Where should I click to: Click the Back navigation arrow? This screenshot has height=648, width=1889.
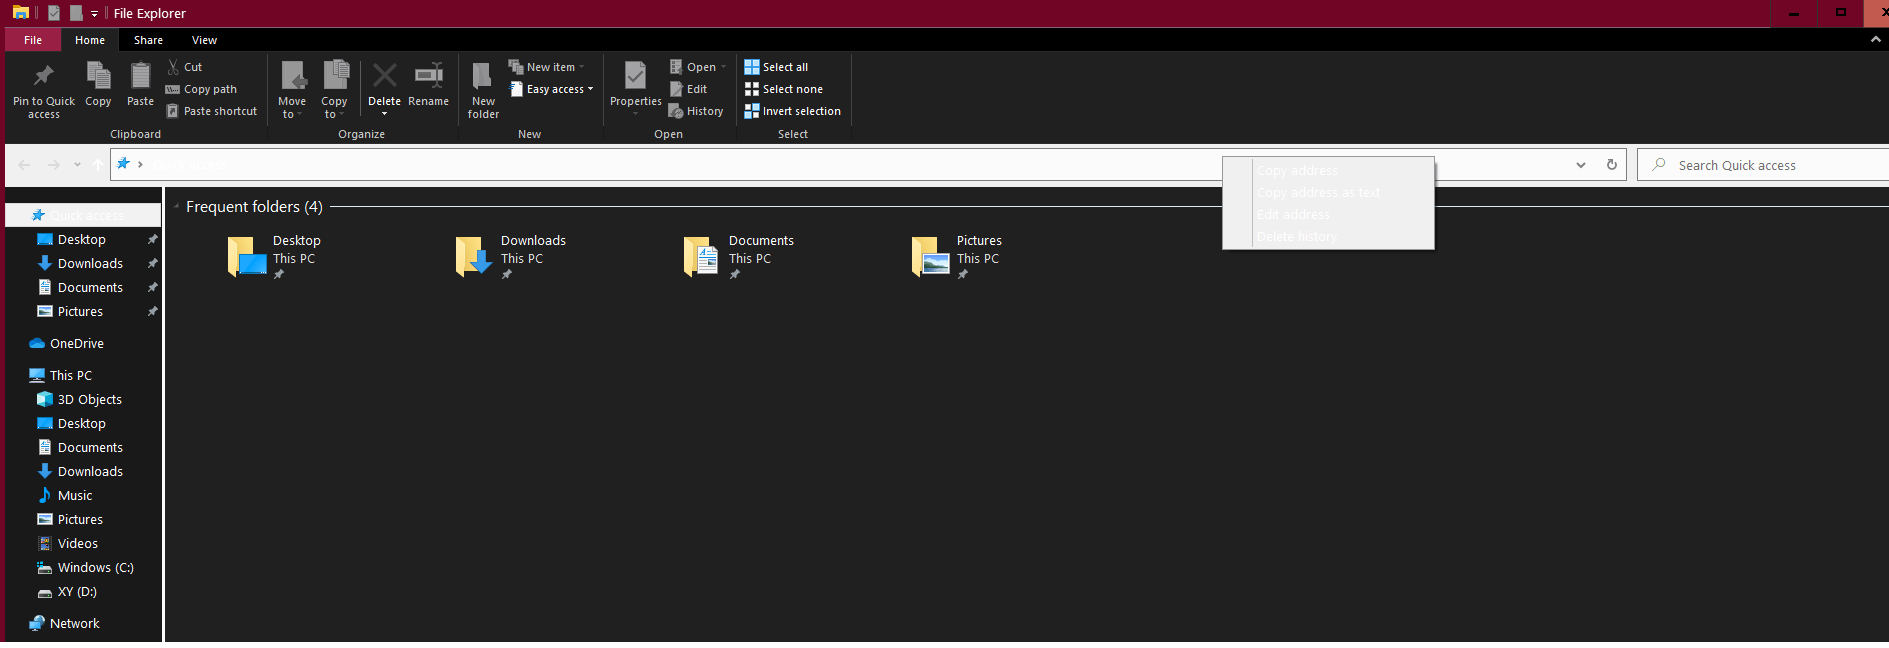(x=24, y=165)
